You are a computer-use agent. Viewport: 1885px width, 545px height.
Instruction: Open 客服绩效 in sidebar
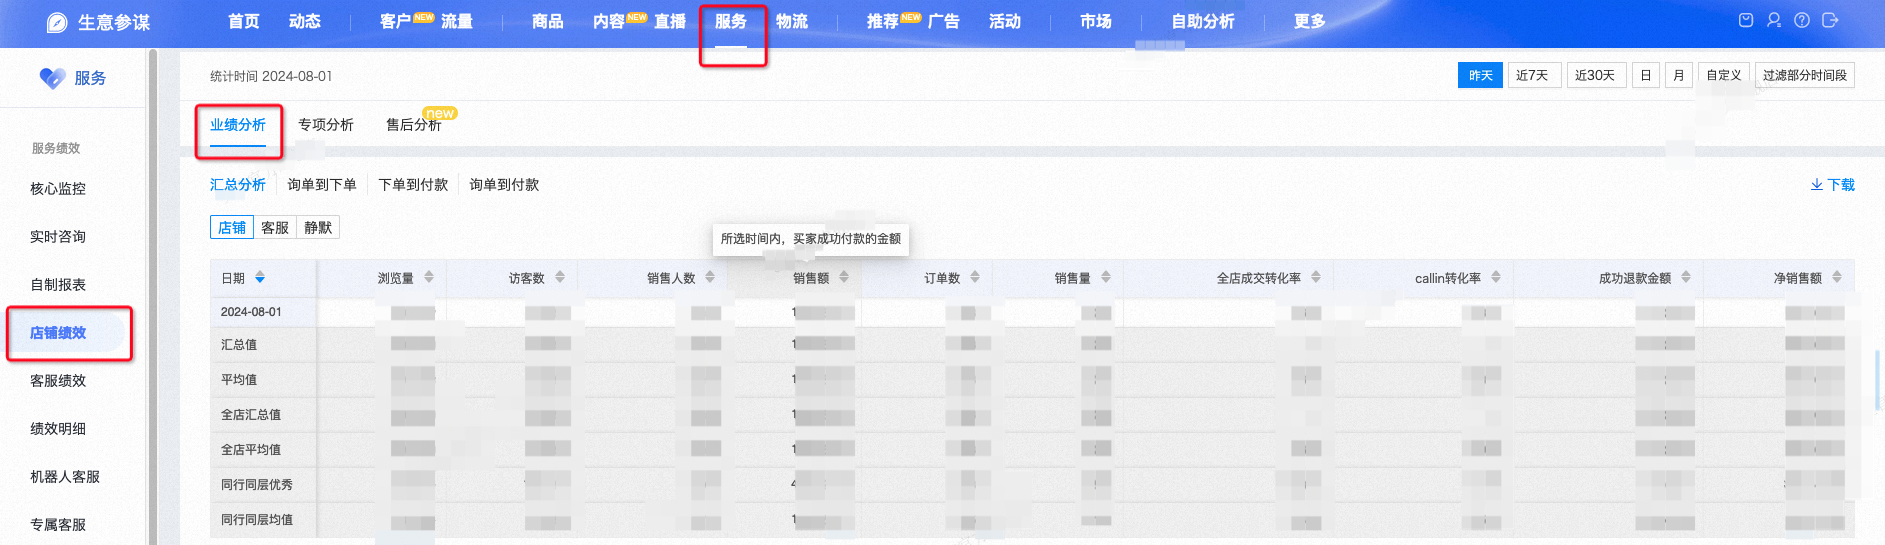coord(58,381)
